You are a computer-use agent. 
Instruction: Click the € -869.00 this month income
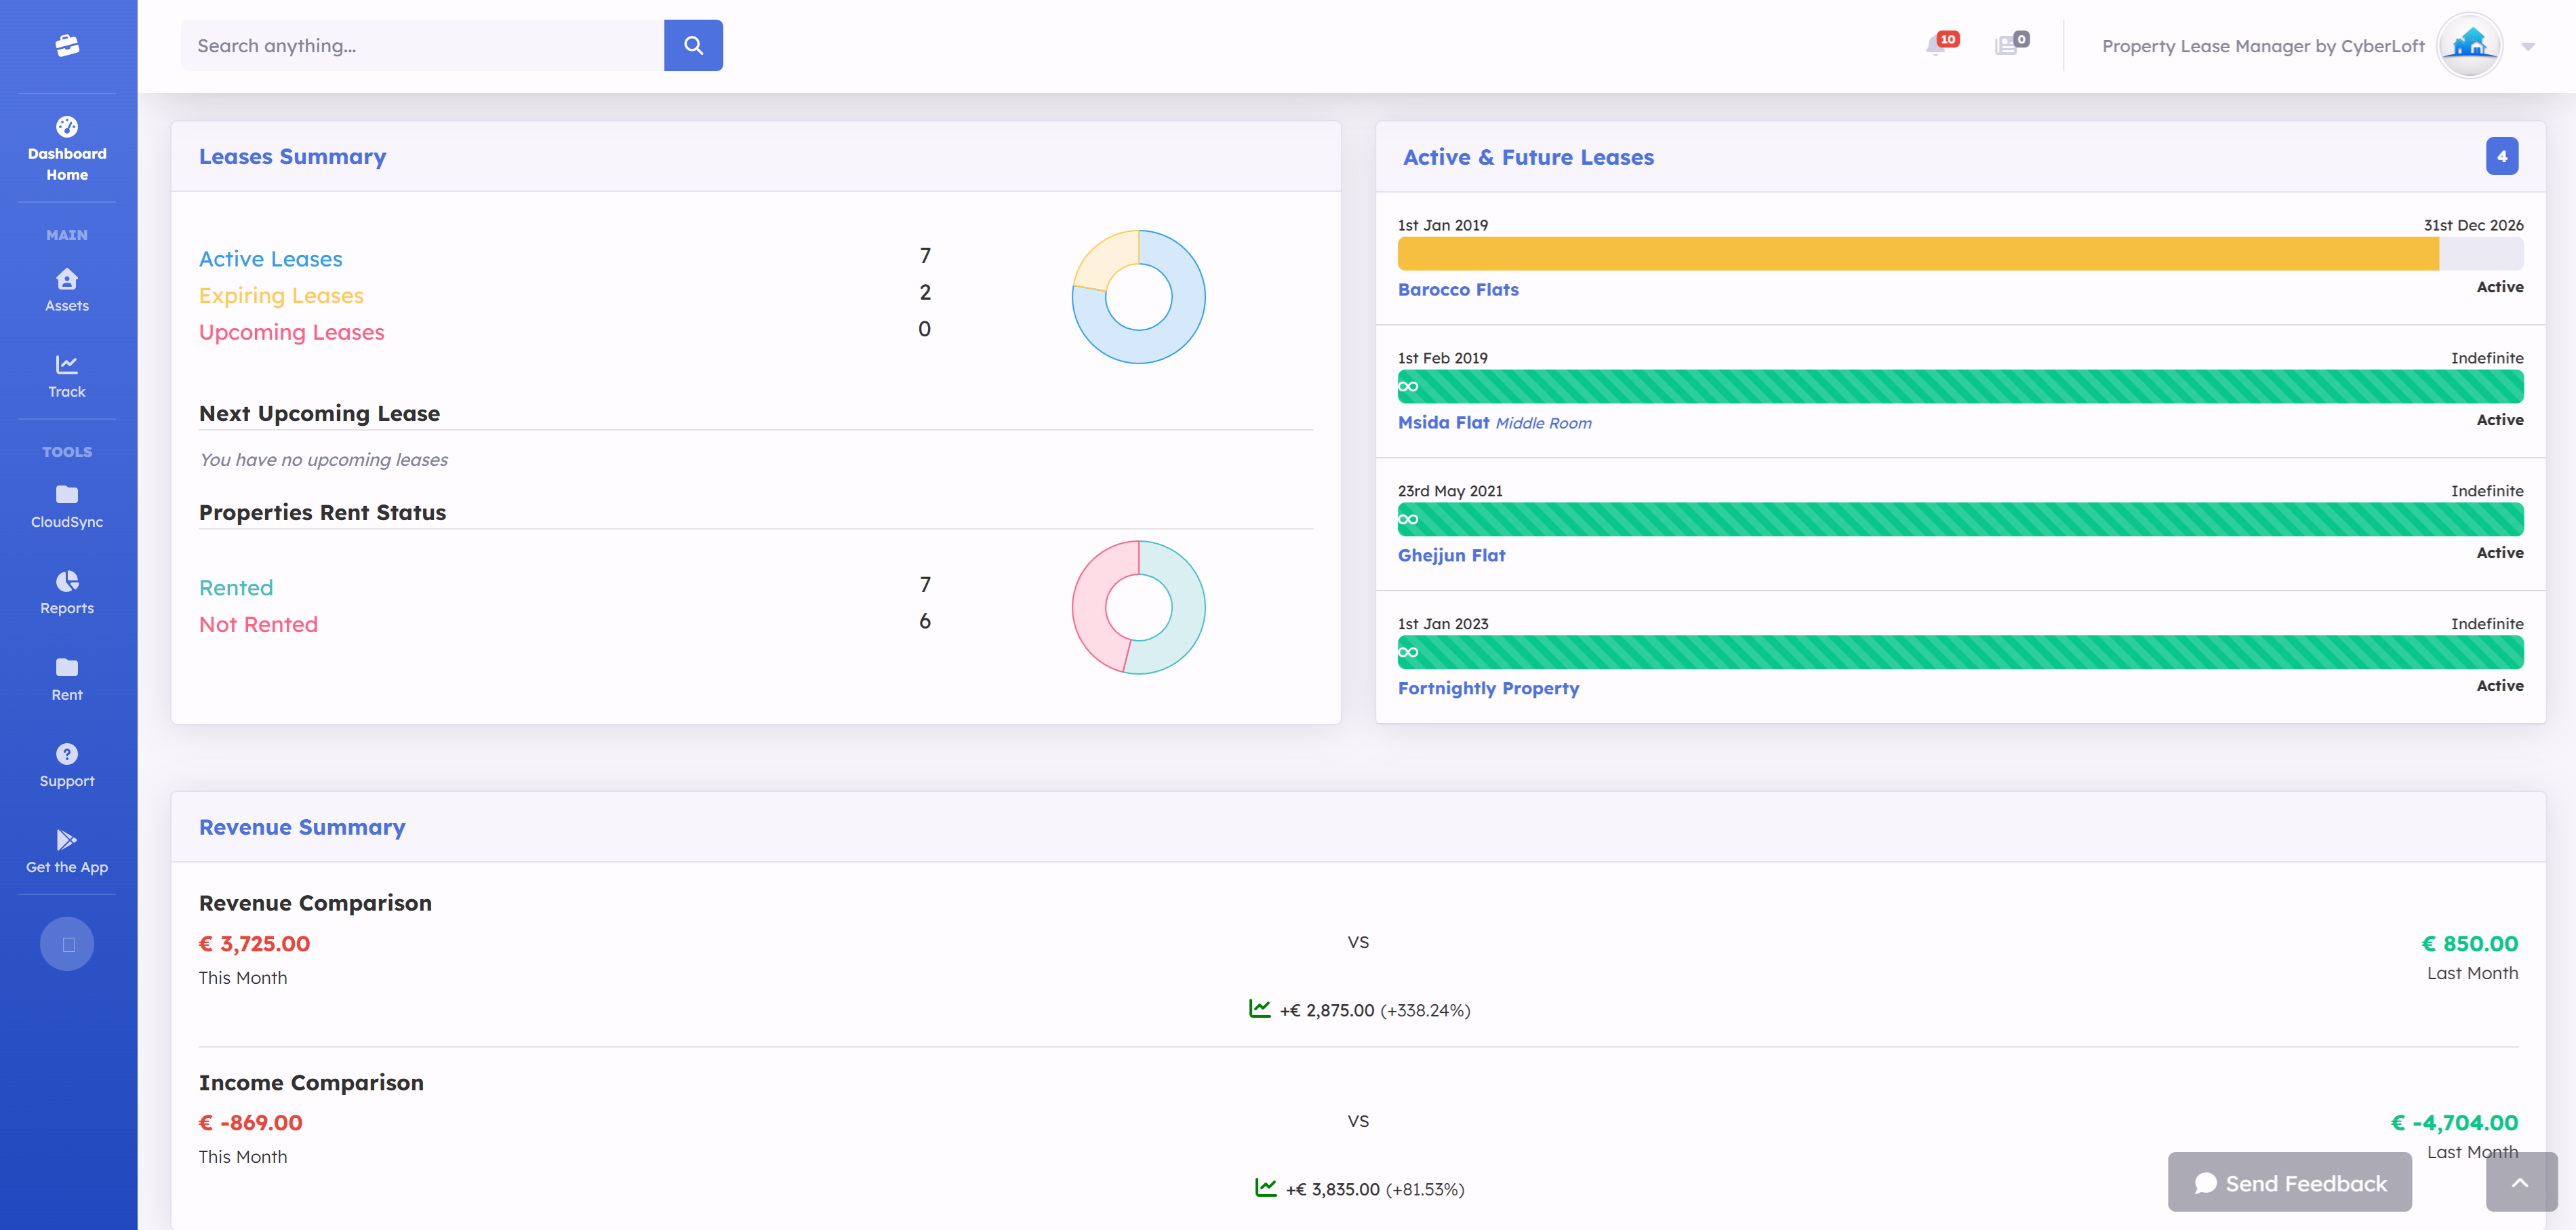click(x=250, y=1123)
